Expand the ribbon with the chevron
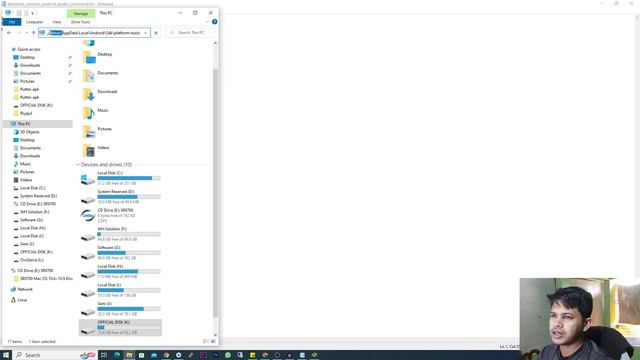Screen dimensions: 640x360 [207, 22]
